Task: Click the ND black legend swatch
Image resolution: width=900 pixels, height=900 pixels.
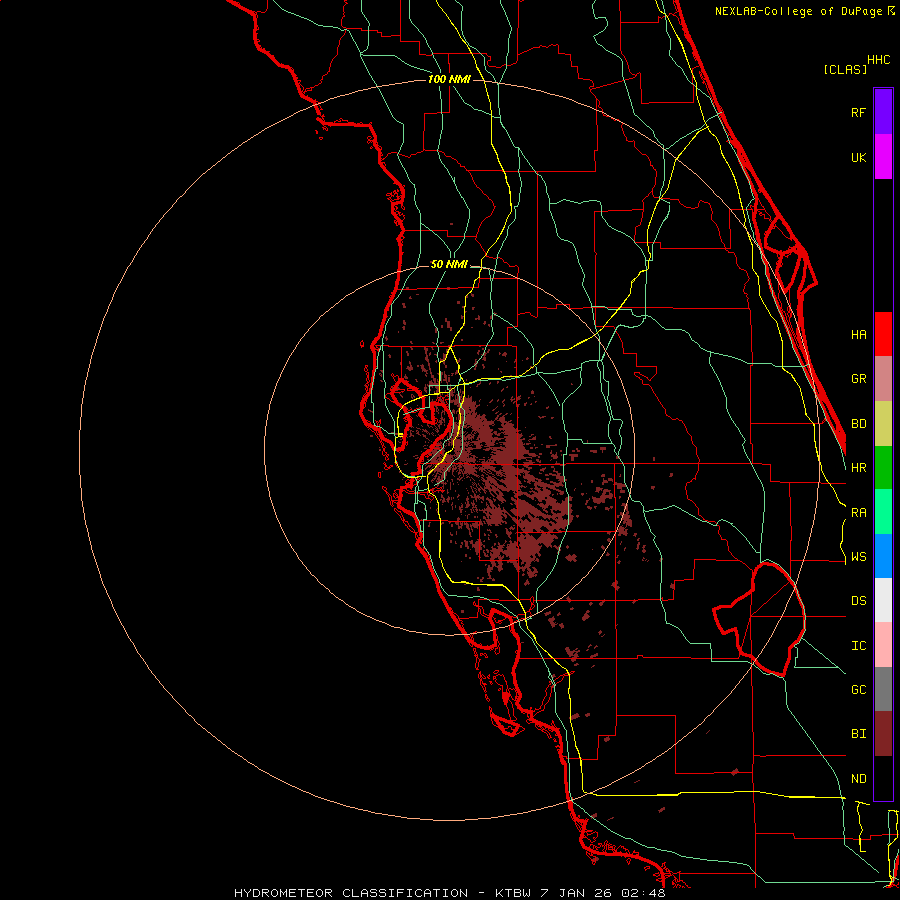Action: pyautogui.click(x=883, y=778)
